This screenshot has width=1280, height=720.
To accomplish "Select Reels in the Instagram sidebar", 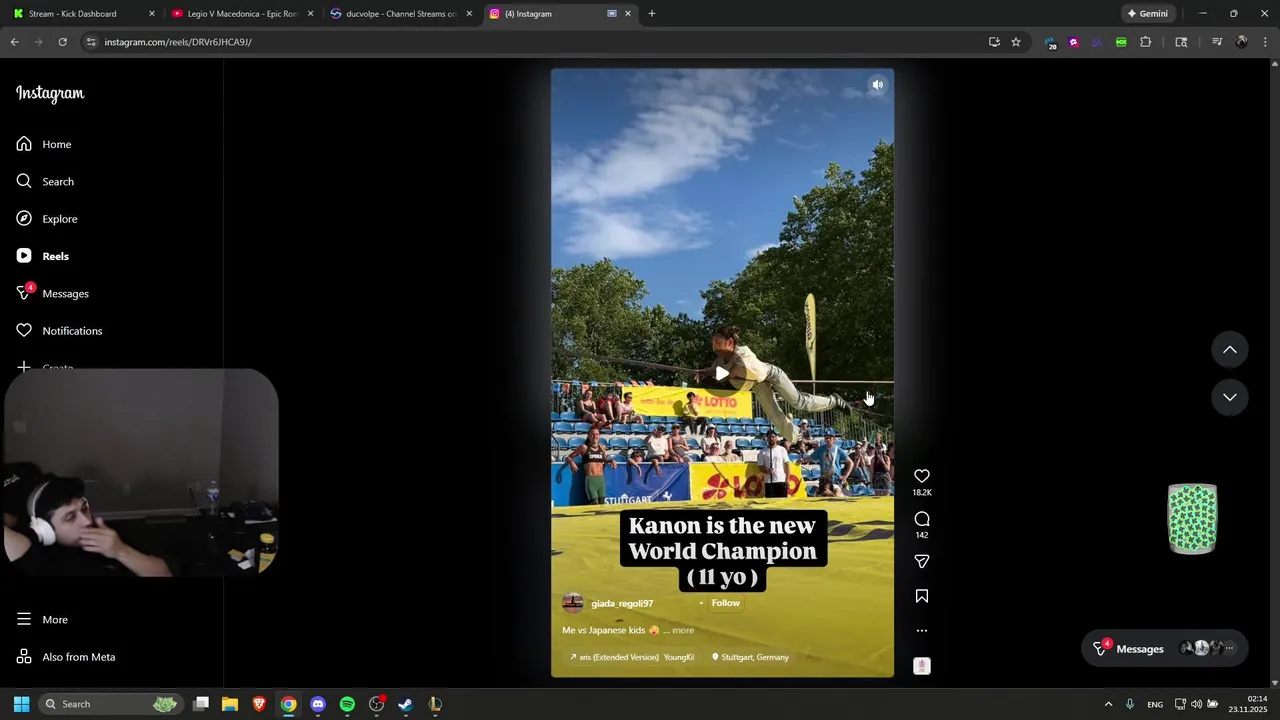I will [x=43, y=256].
